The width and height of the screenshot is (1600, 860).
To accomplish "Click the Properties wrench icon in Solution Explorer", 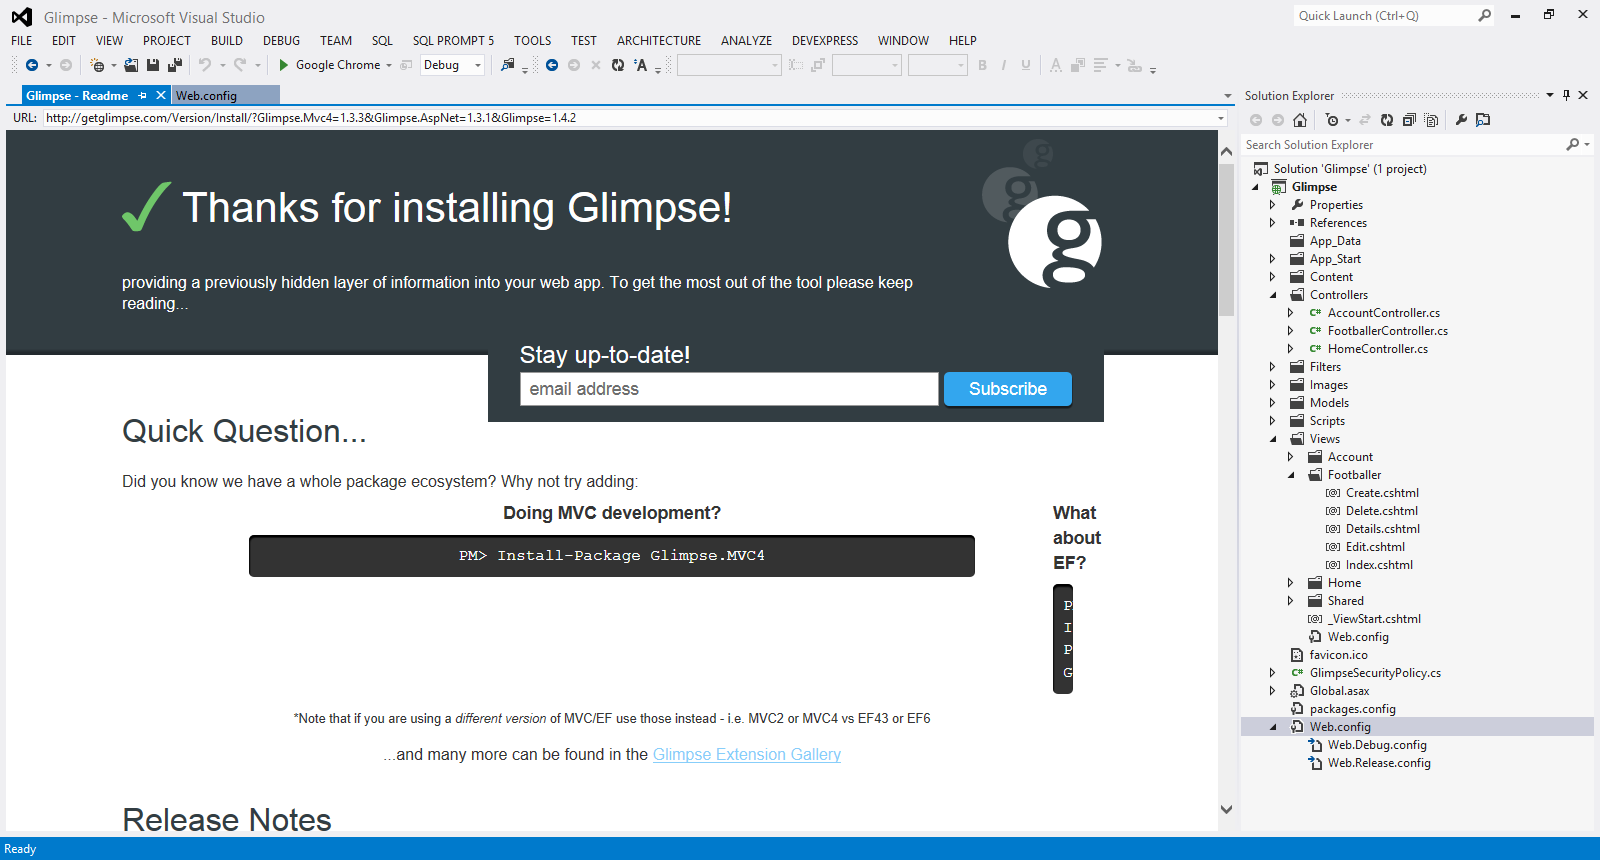I will [x=1461, y=120].
